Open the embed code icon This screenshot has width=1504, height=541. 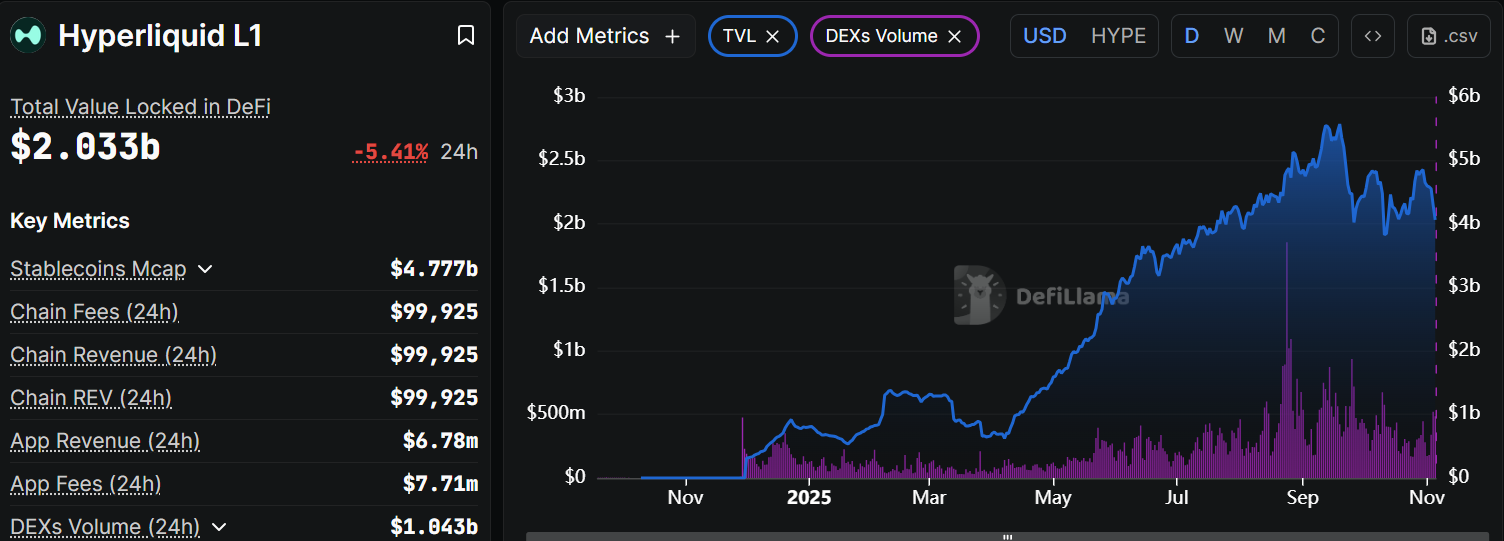point(1373,36)
